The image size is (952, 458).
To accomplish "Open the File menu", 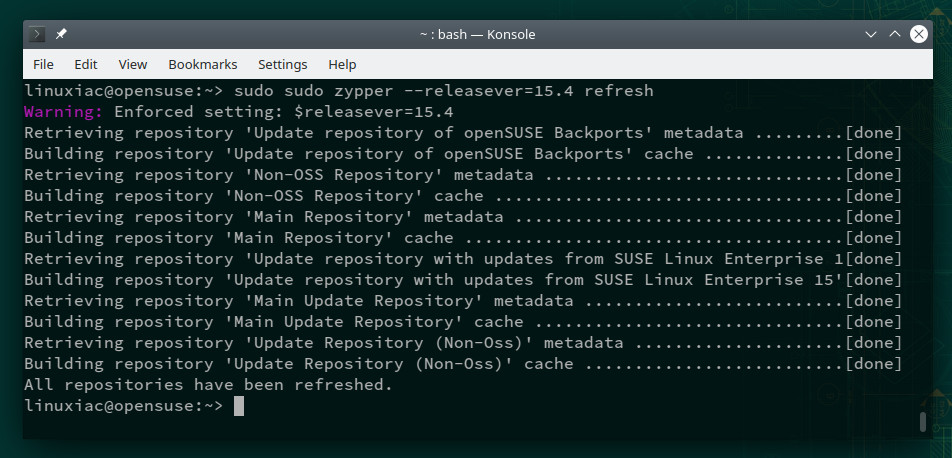I will 43,64.
